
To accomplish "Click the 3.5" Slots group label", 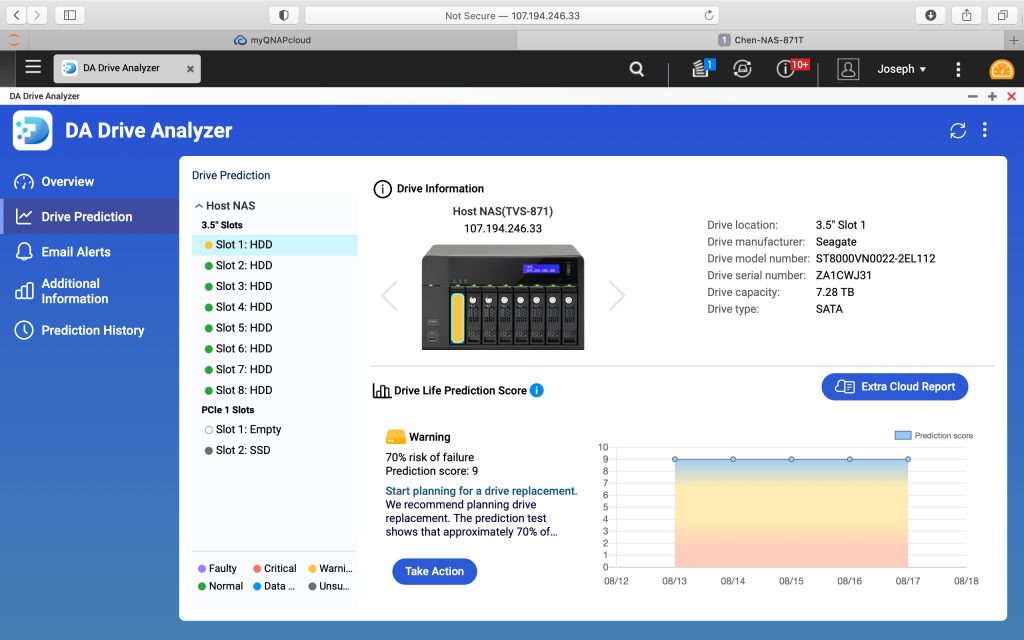I will [222, 225].
